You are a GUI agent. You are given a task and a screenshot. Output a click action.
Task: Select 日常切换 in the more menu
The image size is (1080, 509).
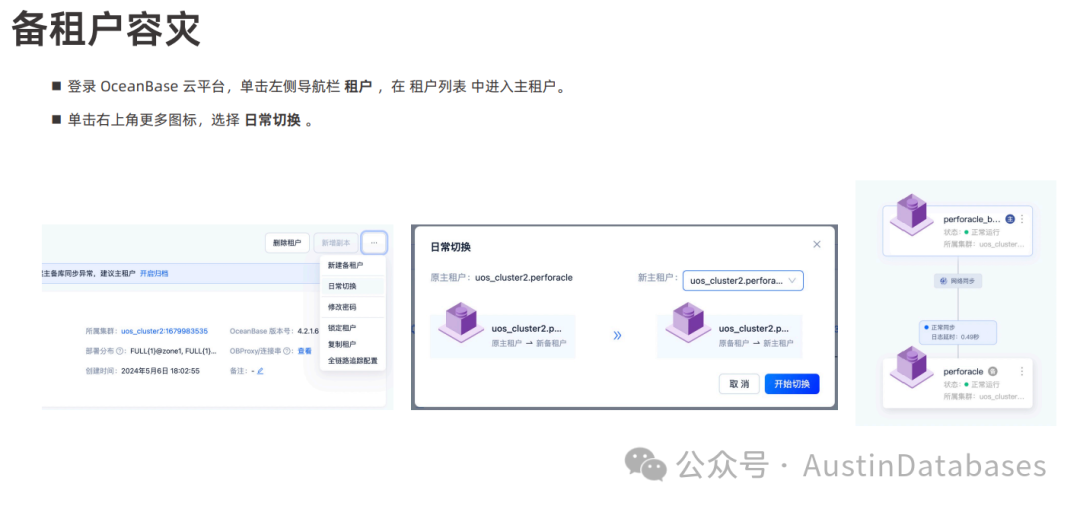point(342,286)
